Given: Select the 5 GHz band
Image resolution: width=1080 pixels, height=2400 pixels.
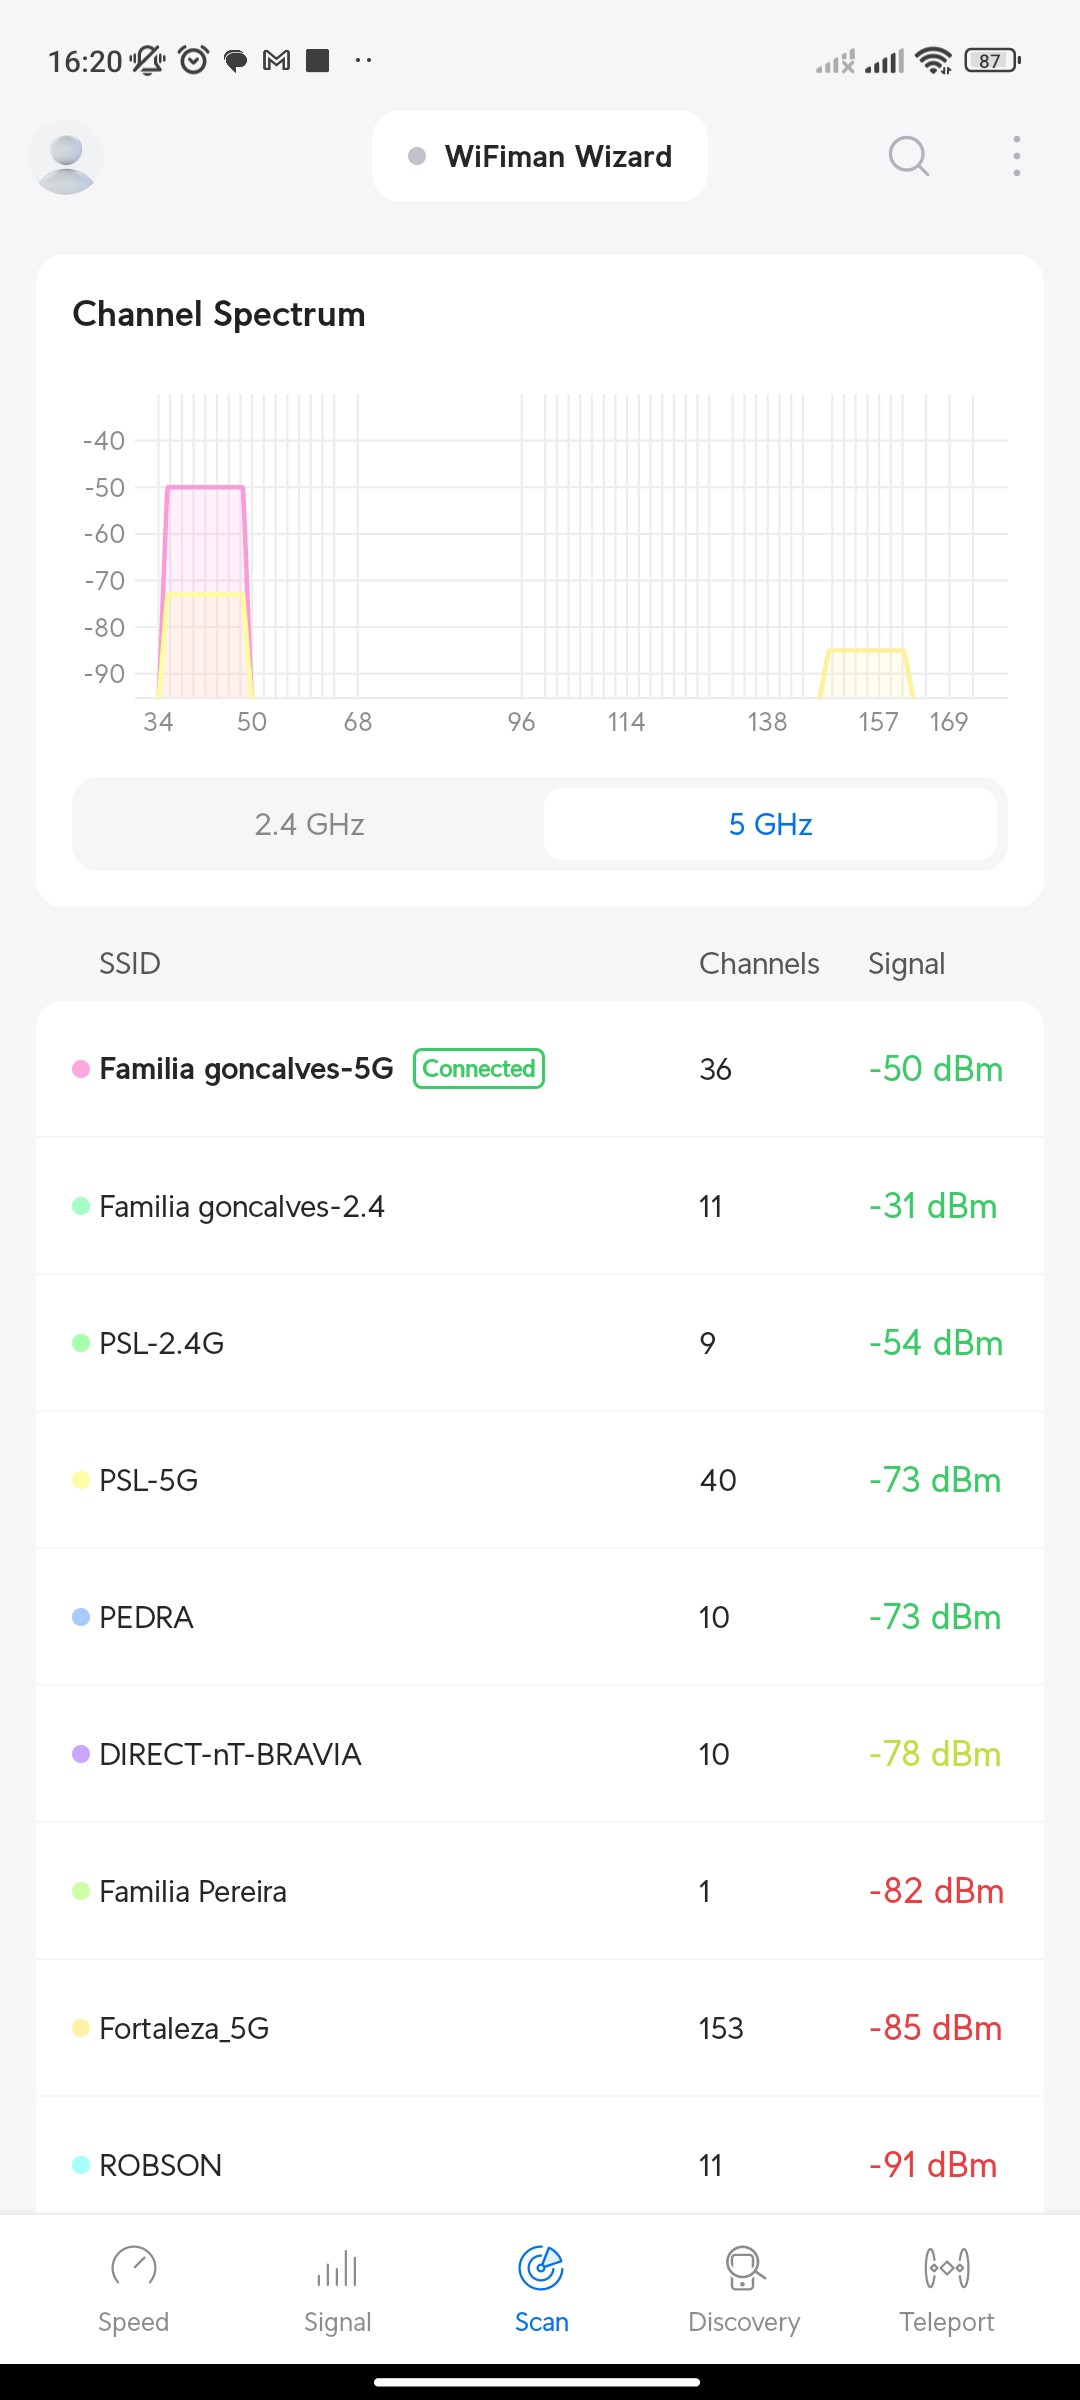Looking at the screenshot, I should coord(770,824).
